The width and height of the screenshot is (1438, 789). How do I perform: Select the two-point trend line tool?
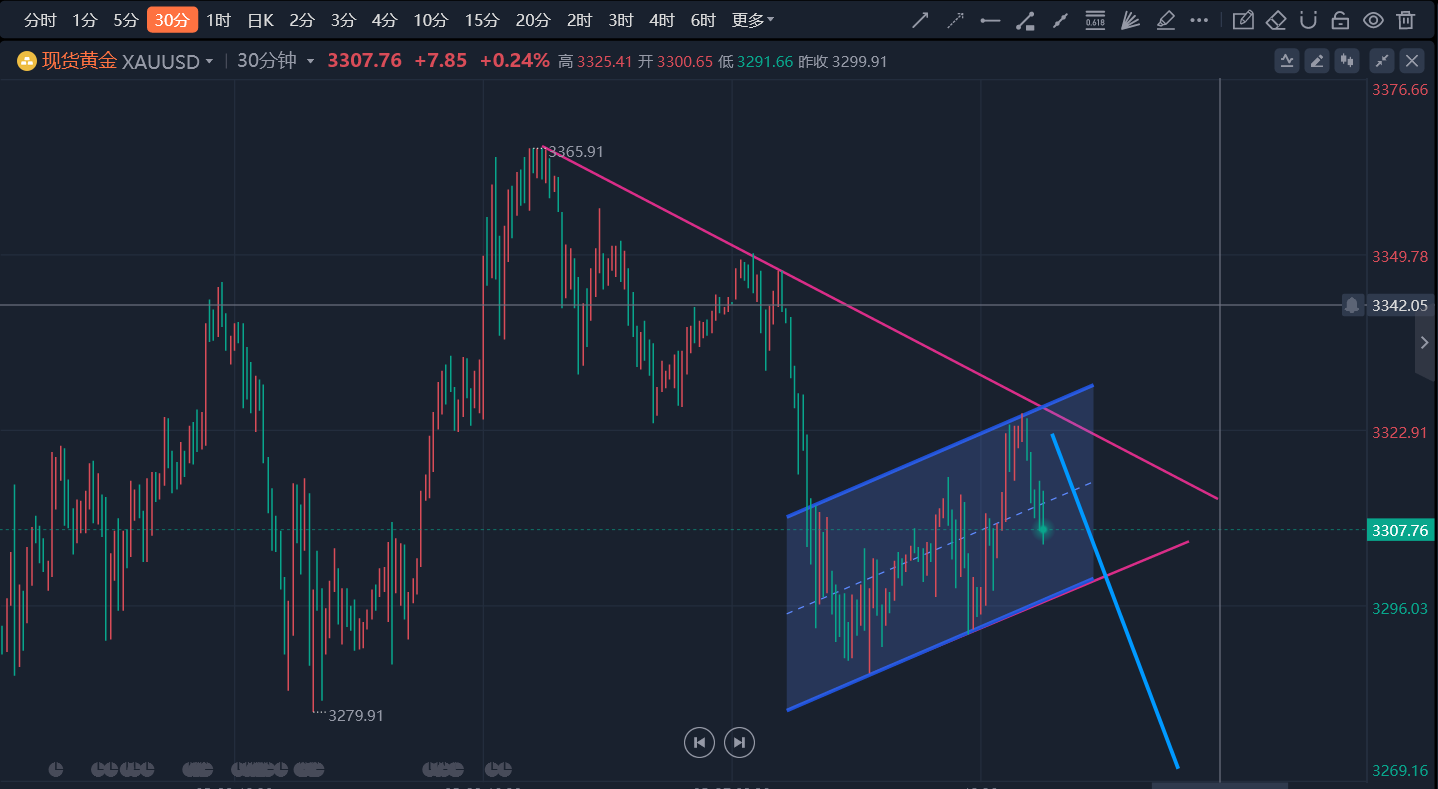(1060, 20)
